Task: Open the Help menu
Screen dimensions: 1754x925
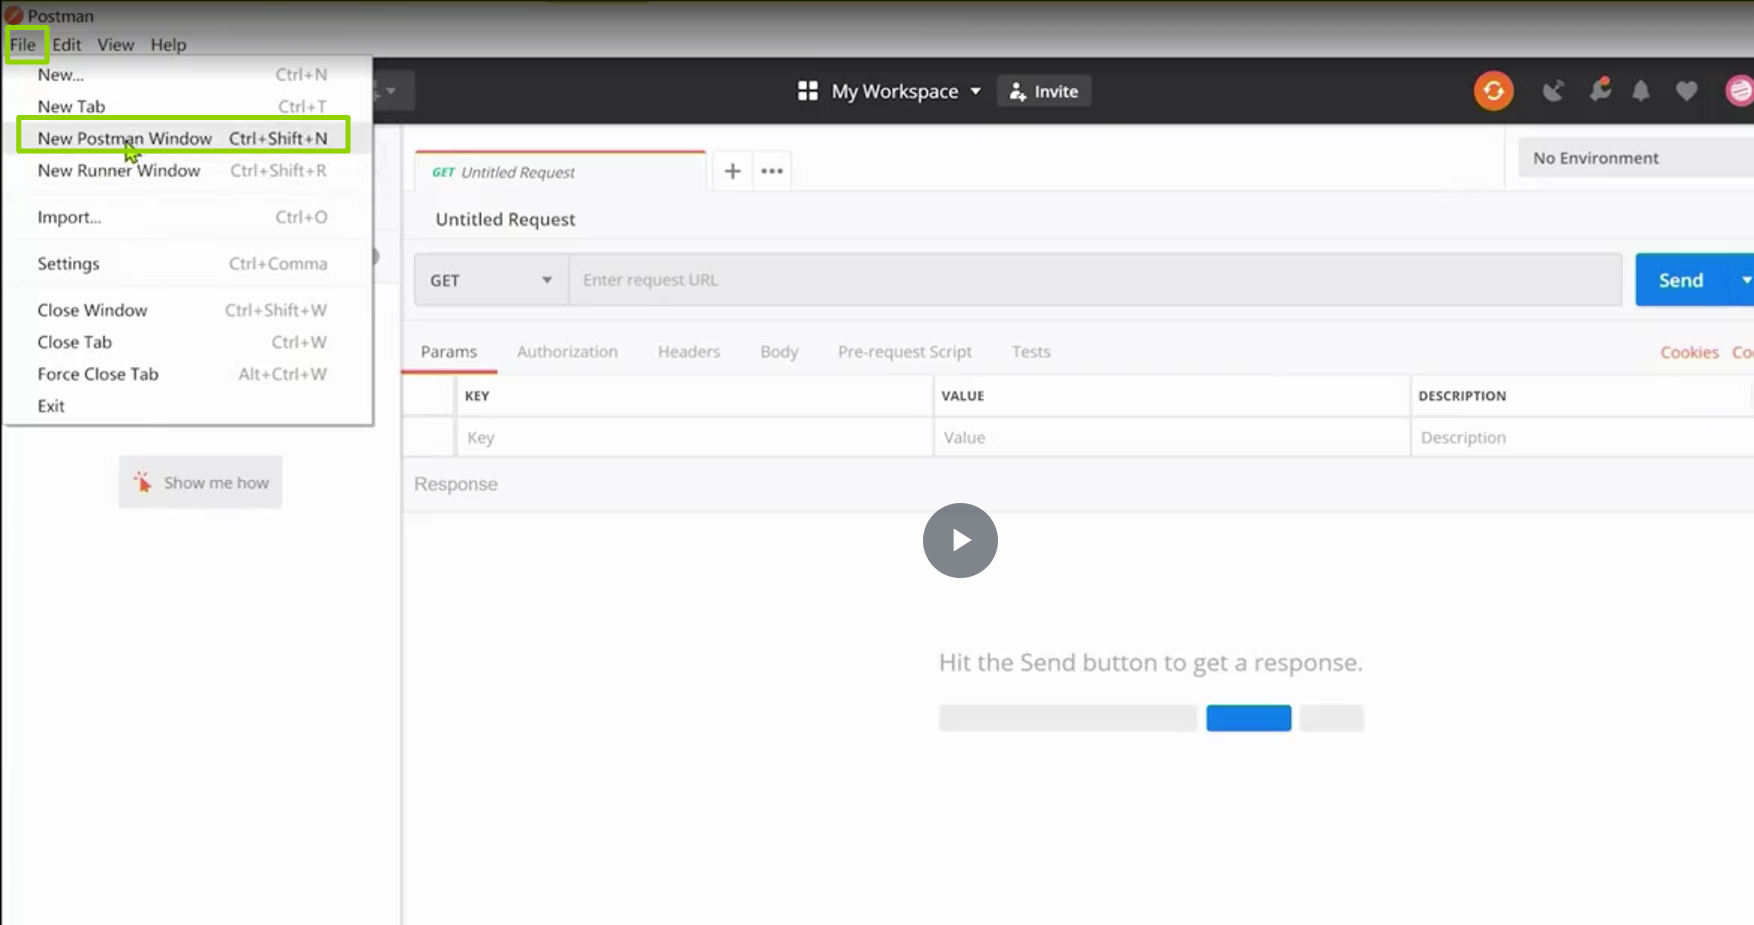Action: point(168,45)
